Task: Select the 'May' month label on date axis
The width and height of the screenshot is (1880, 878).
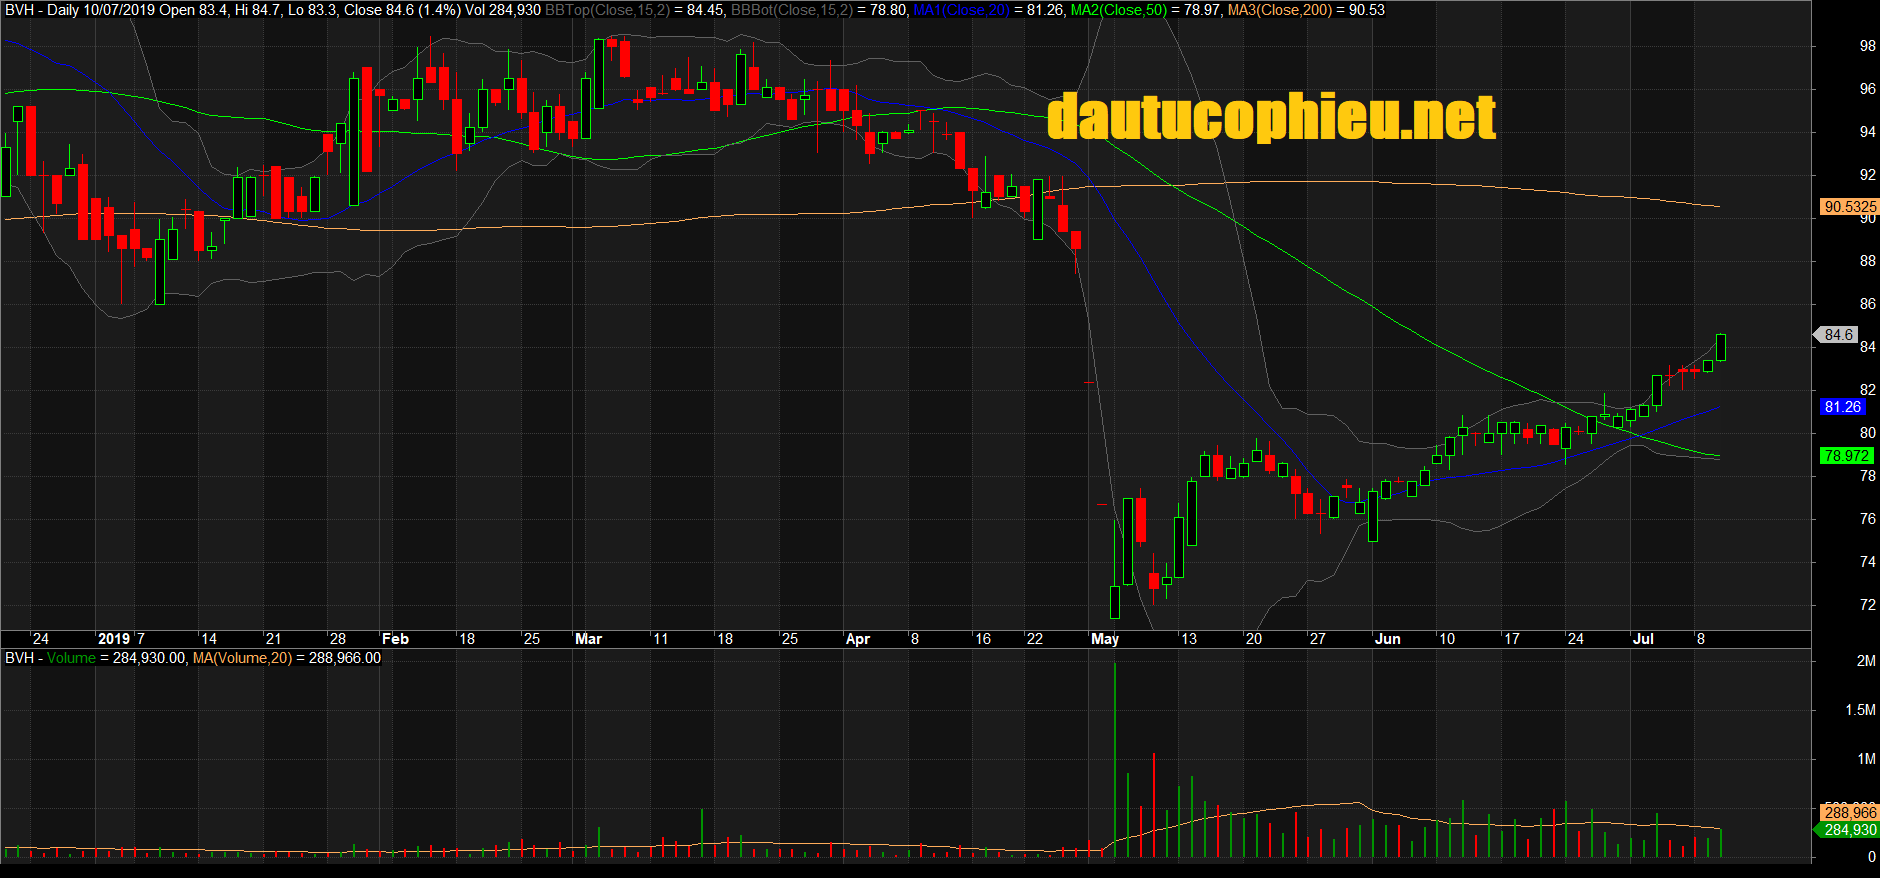Action: click(x=1105, y=639)
